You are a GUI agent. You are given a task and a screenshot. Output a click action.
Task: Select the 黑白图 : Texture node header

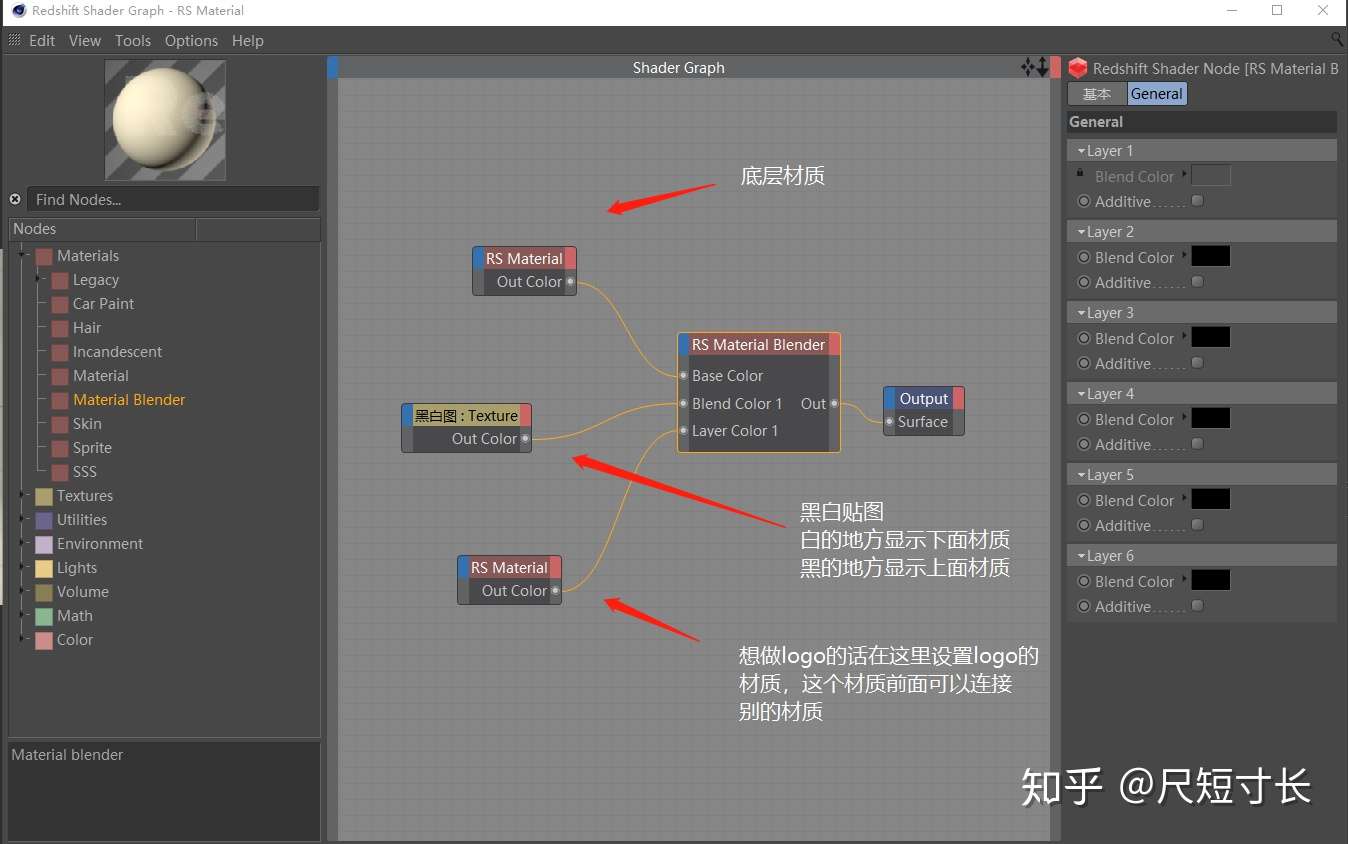(467, 415)
